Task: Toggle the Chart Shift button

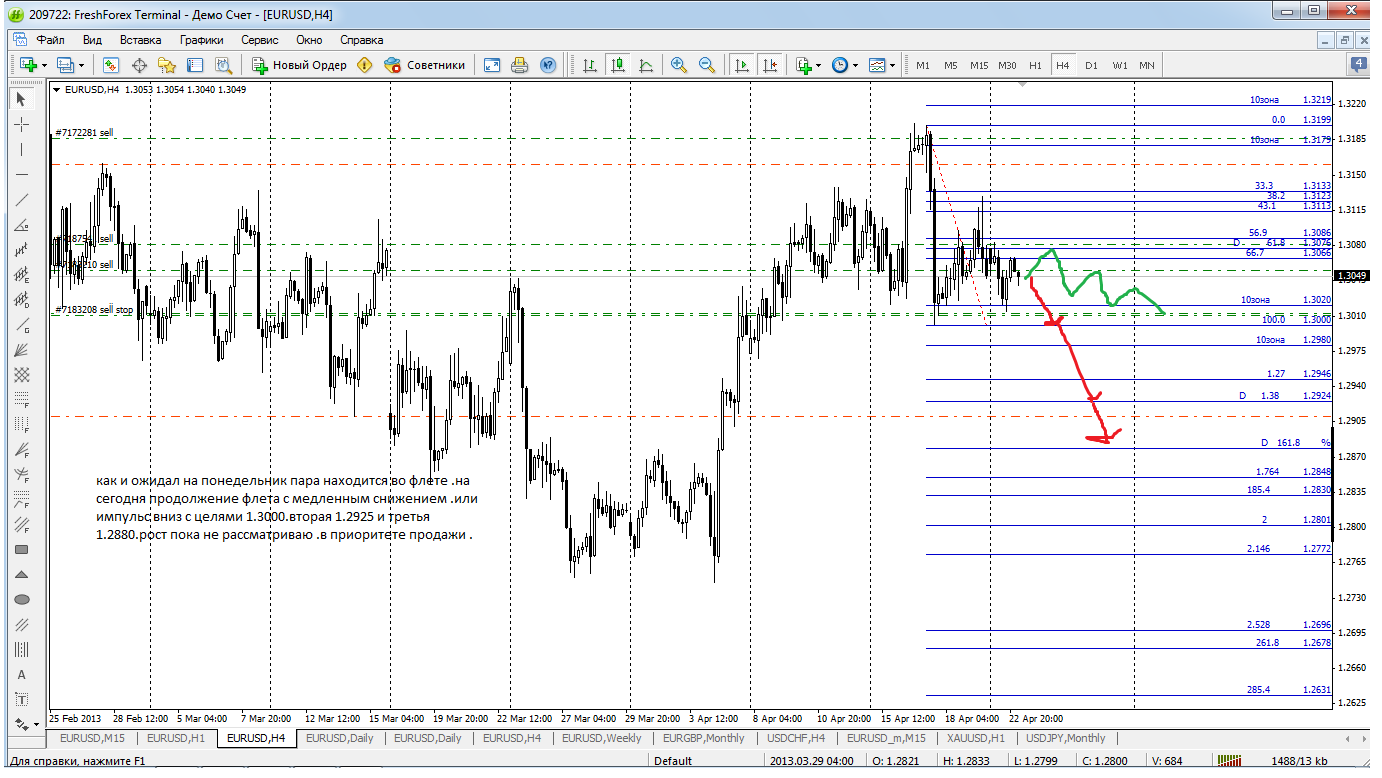Action: [770, 65]
